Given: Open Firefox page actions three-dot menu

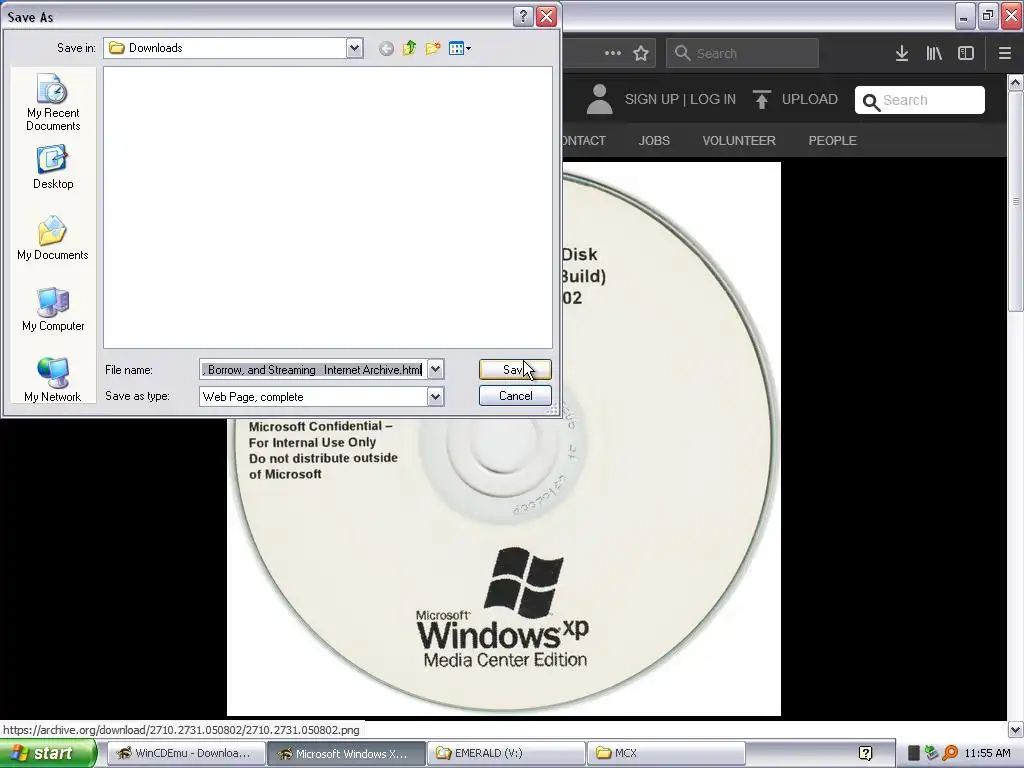Looking at the screenshot, I should pos(613,54).
